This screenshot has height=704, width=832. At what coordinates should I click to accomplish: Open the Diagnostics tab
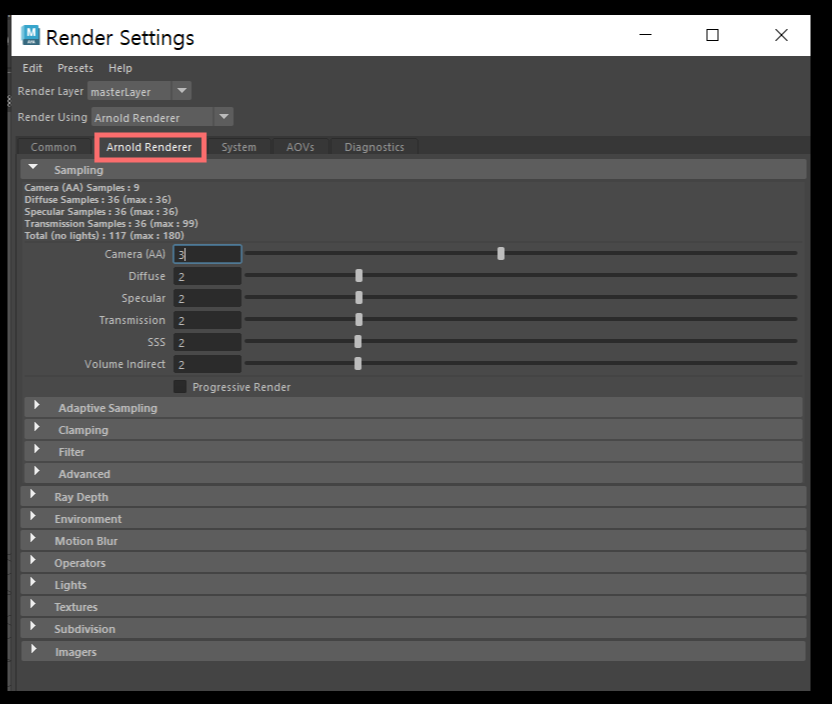tap(374, 147)
